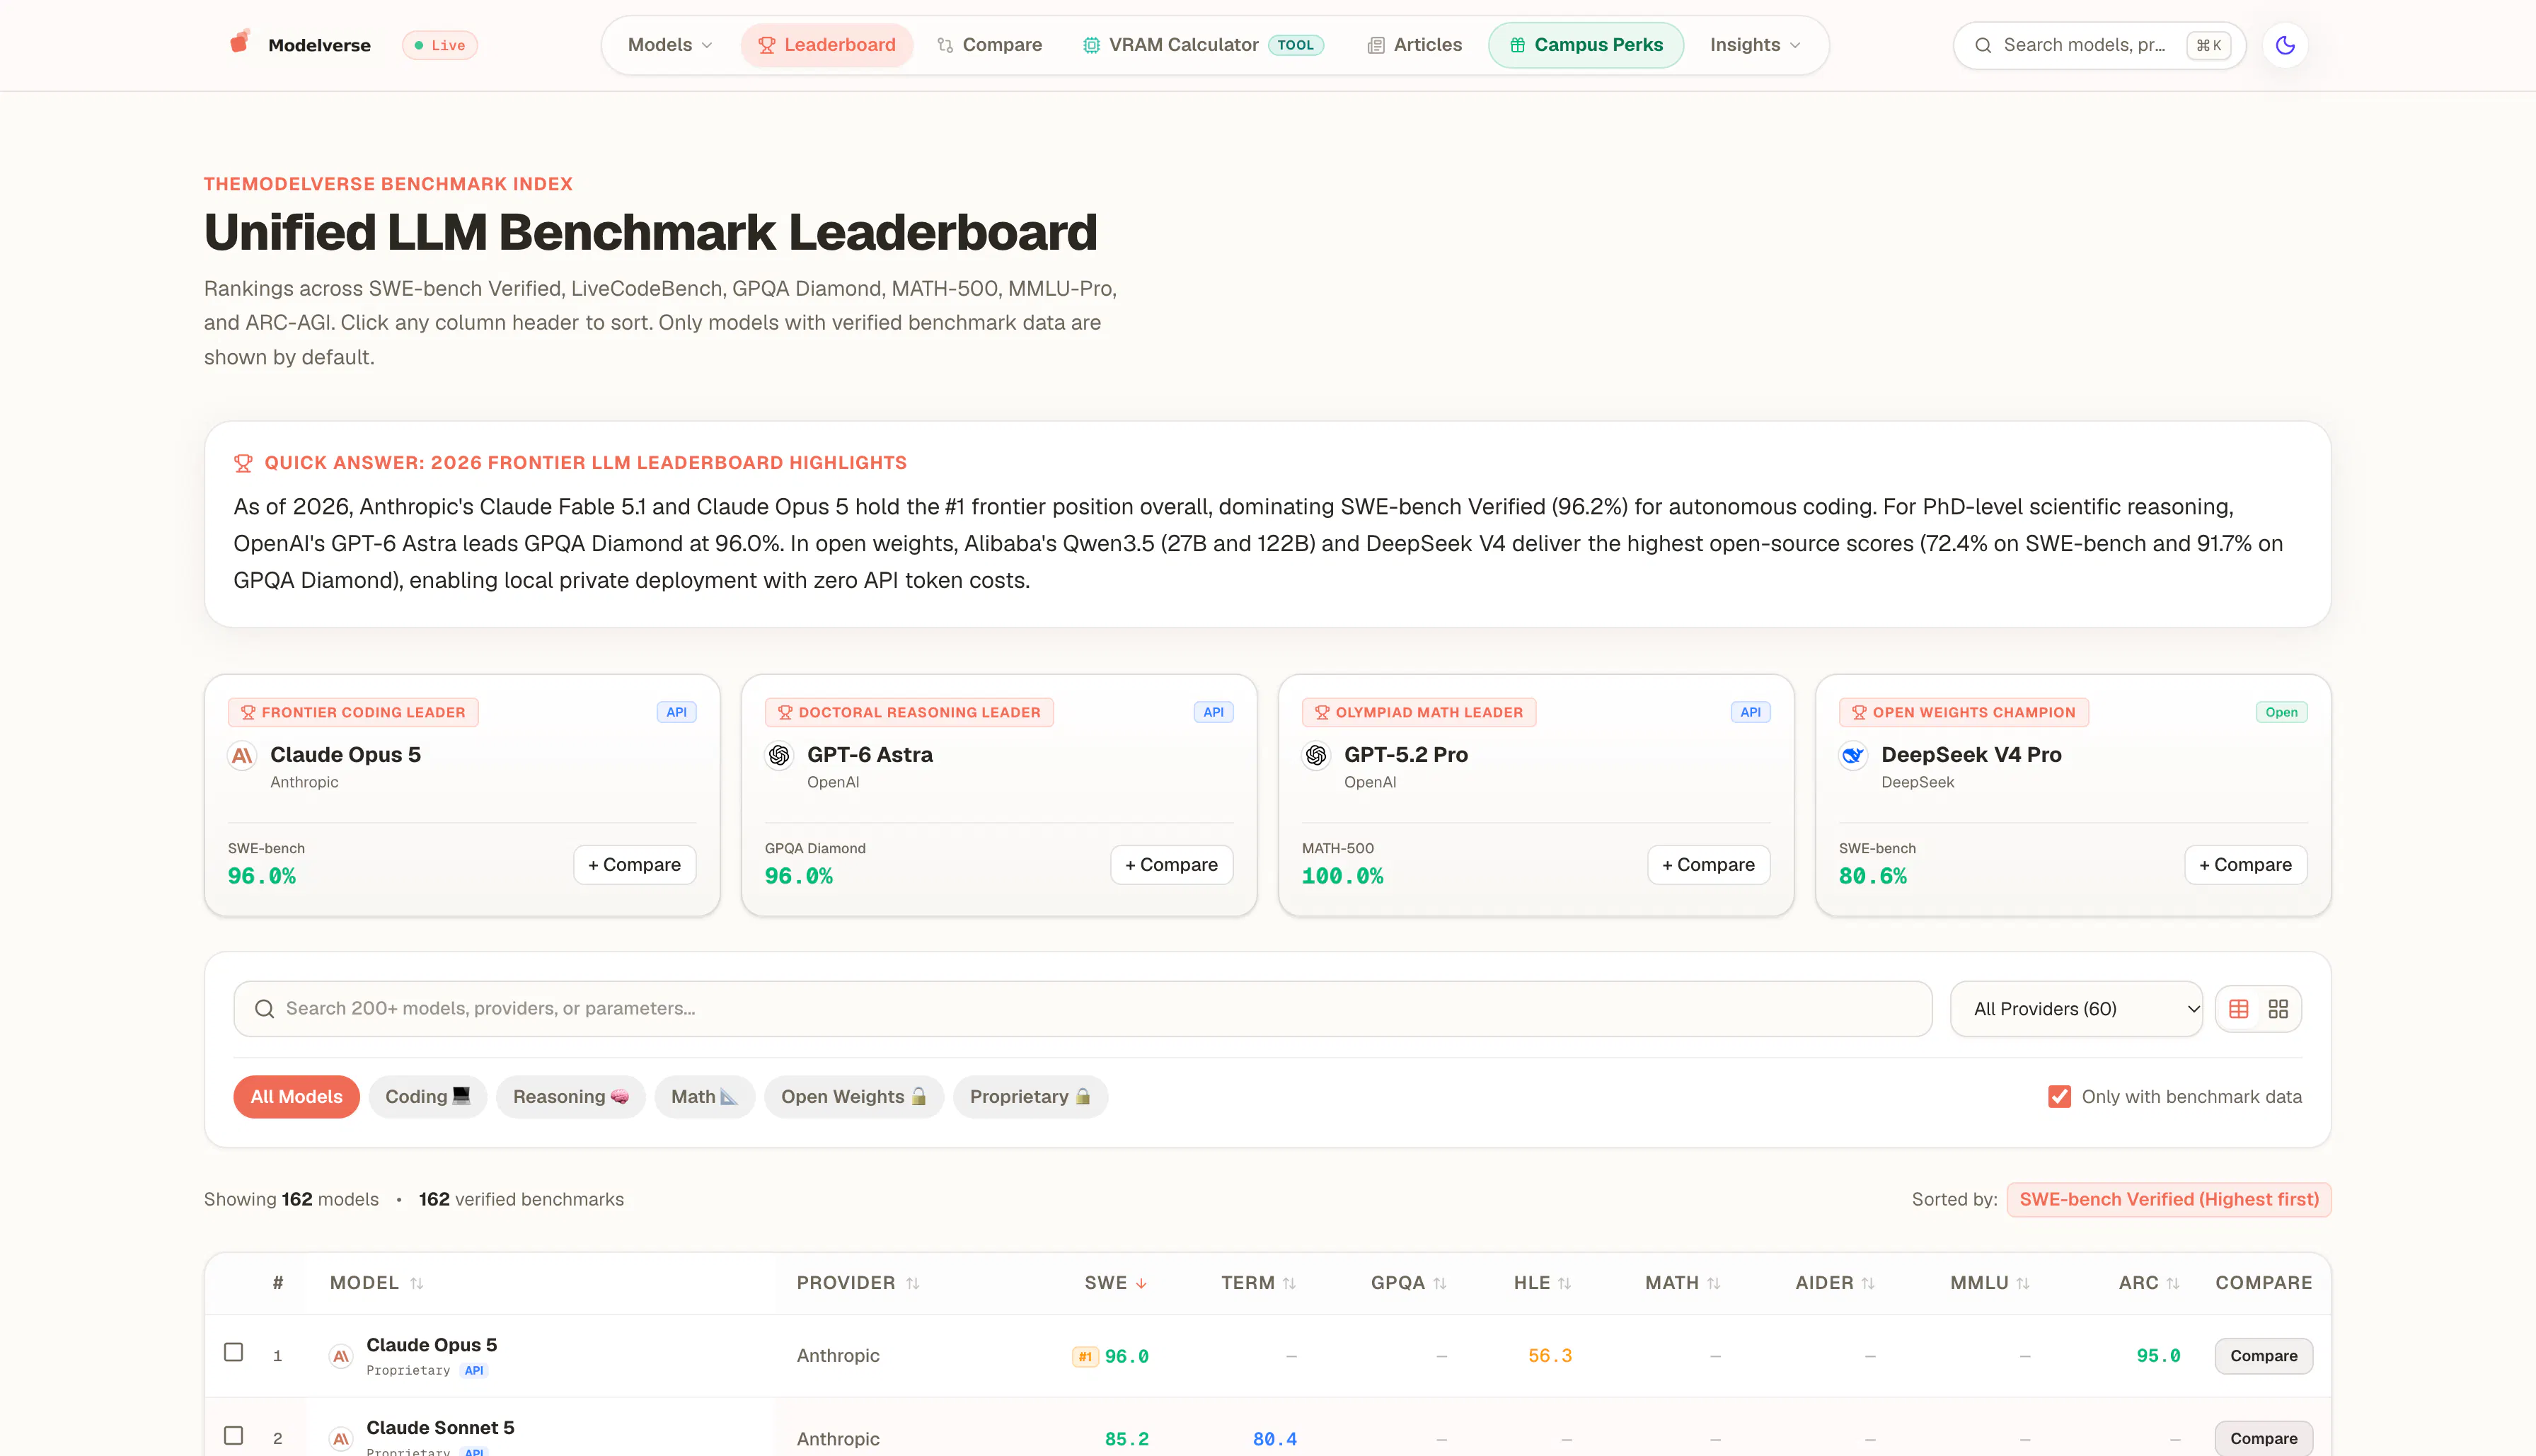This screenshot has height=1456, width=2536.
Task: Check the Claude Sonnet 5 row checkbox
Action: [234, 1435]
